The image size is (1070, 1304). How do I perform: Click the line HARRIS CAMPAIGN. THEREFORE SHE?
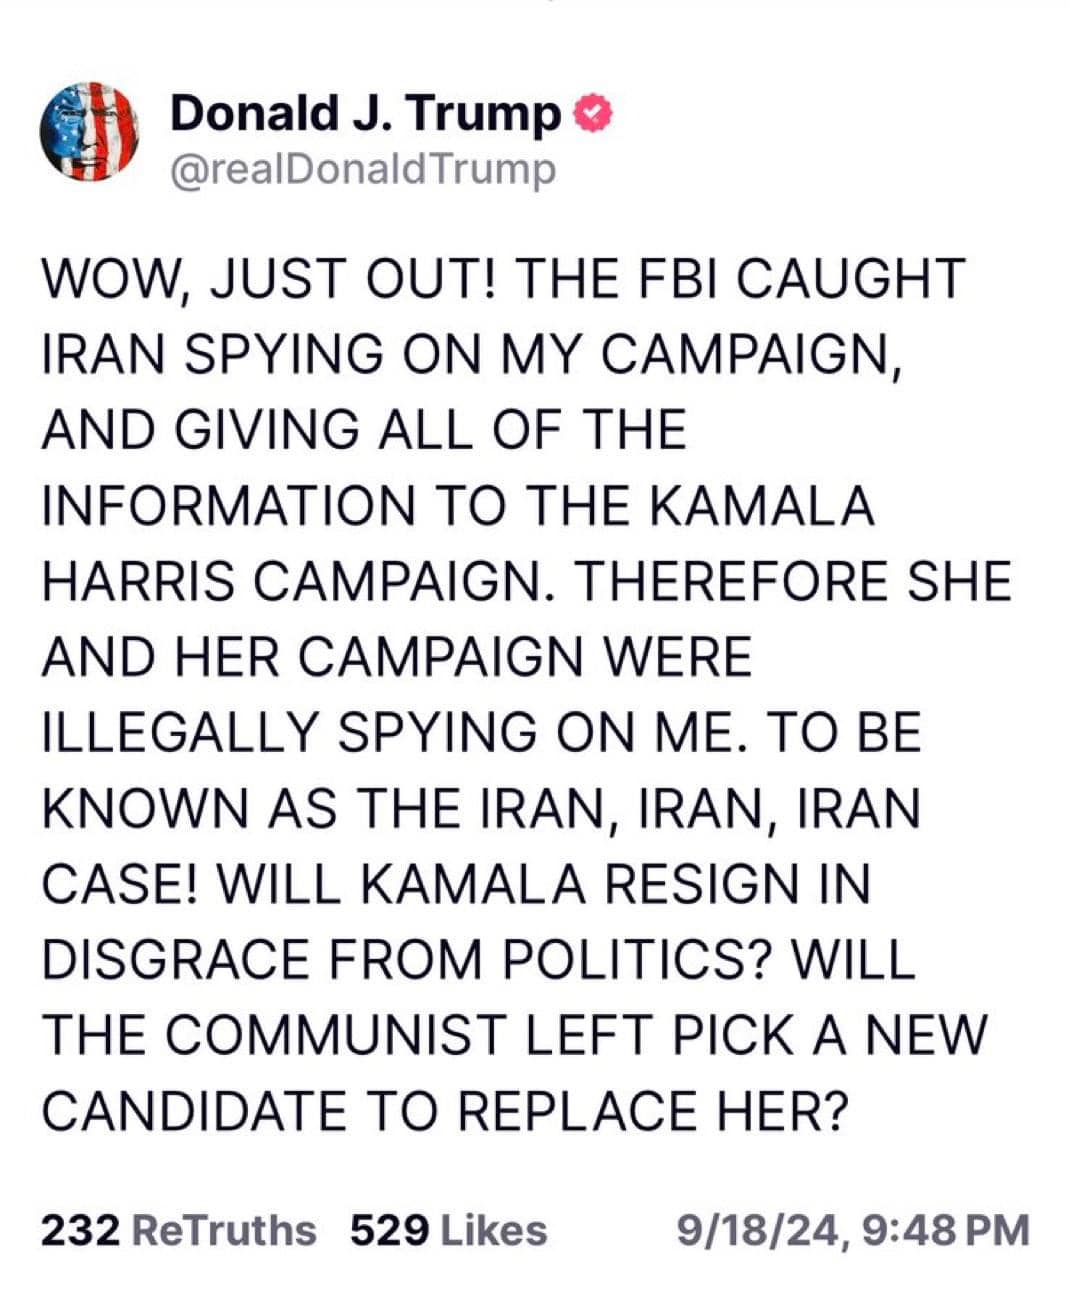click(527, 581)
